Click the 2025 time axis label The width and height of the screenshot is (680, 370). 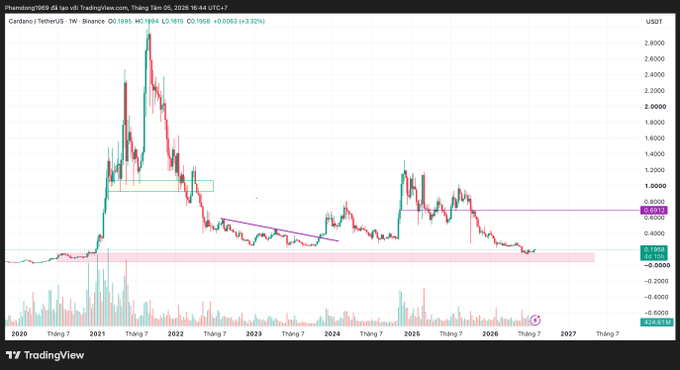[412, 334]
